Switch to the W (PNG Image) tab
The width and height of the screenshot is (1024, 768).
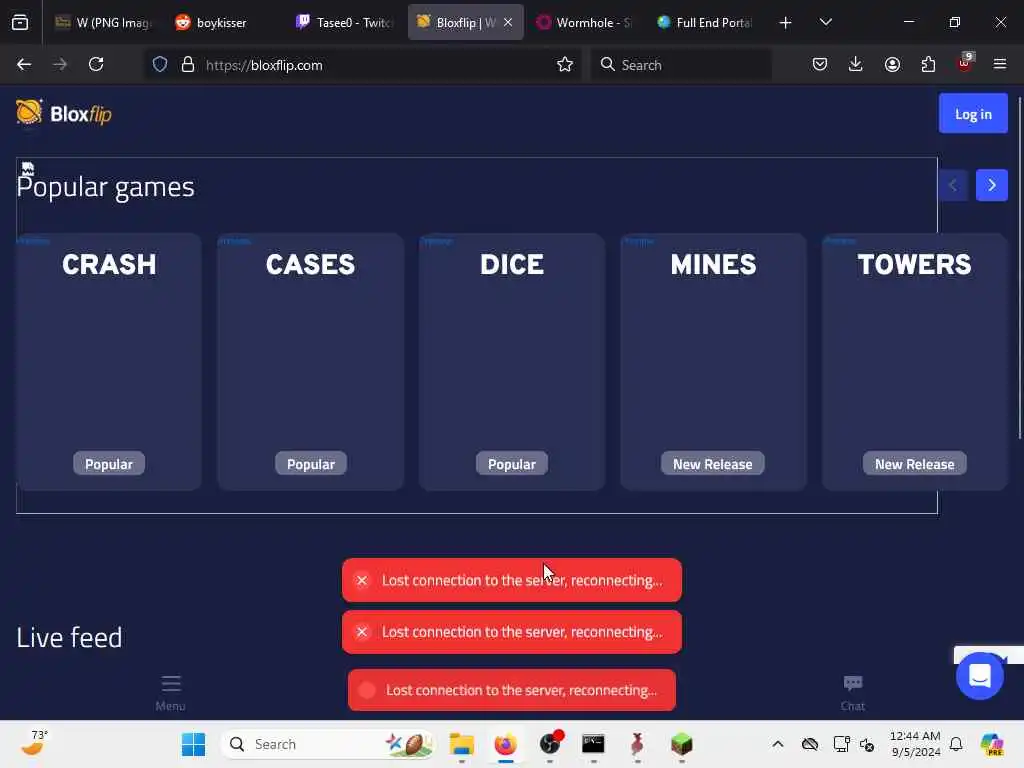pos(103,22)
